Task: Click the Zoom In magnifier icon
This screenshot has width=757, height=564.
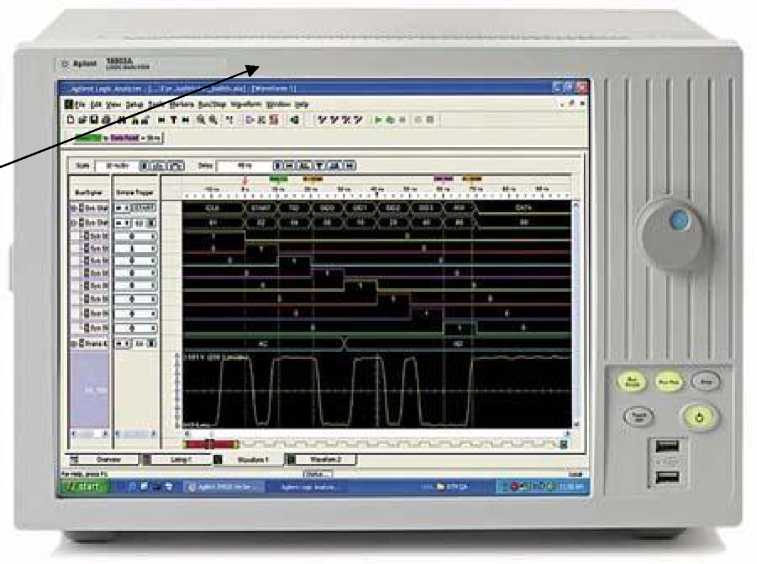Action: point(200,119)
